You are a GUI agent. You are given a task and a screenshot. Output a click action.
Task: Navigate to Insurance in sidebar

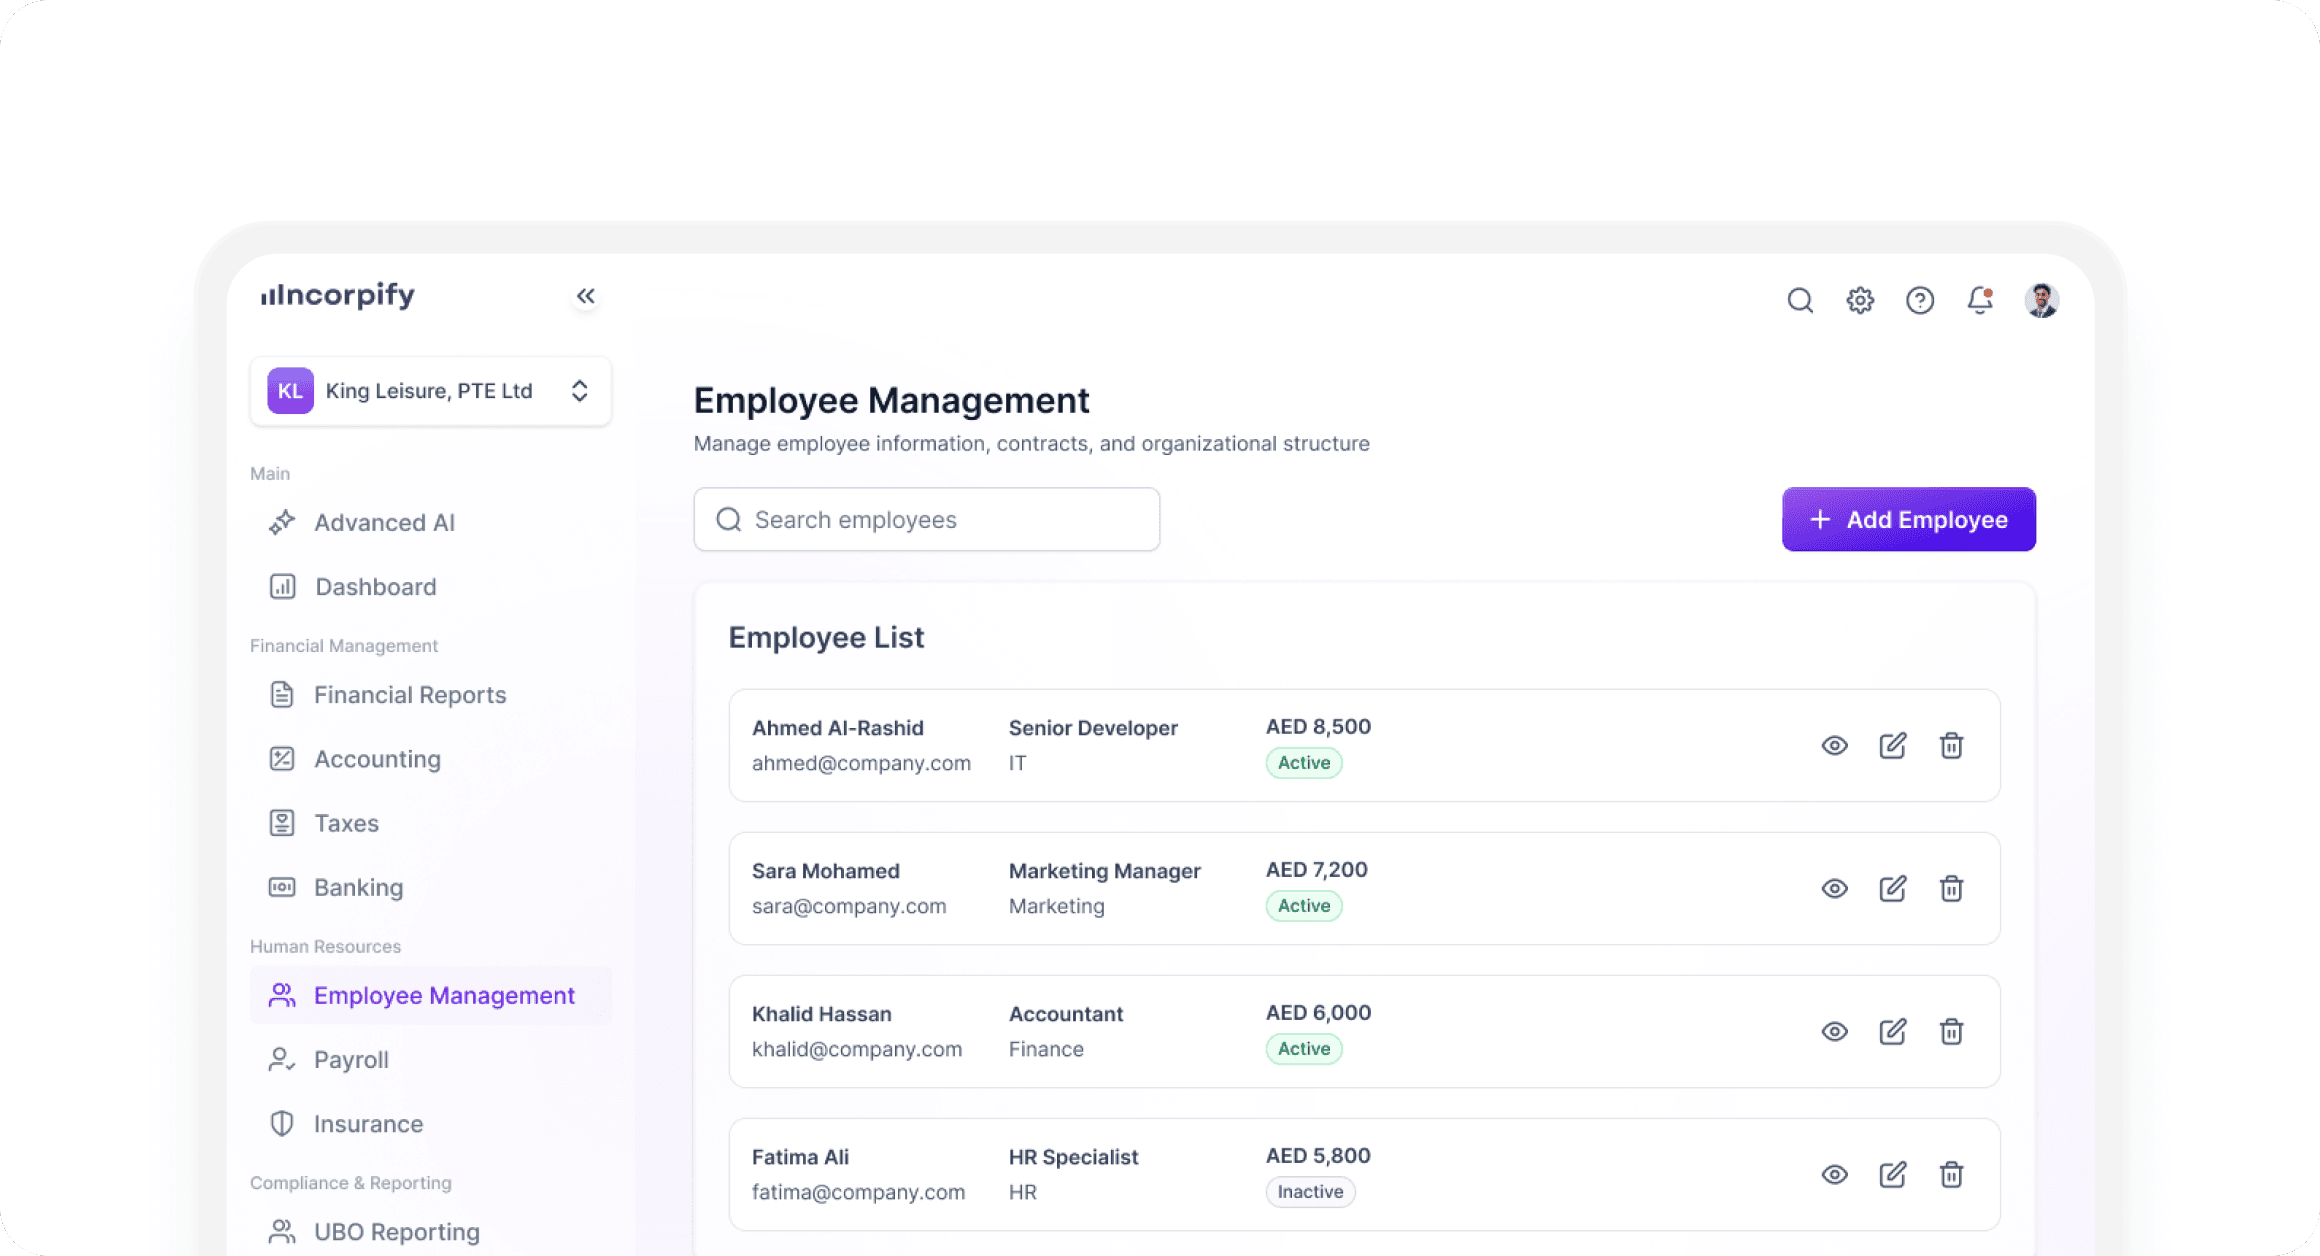pyautogui.click(x=368, y=1124)
